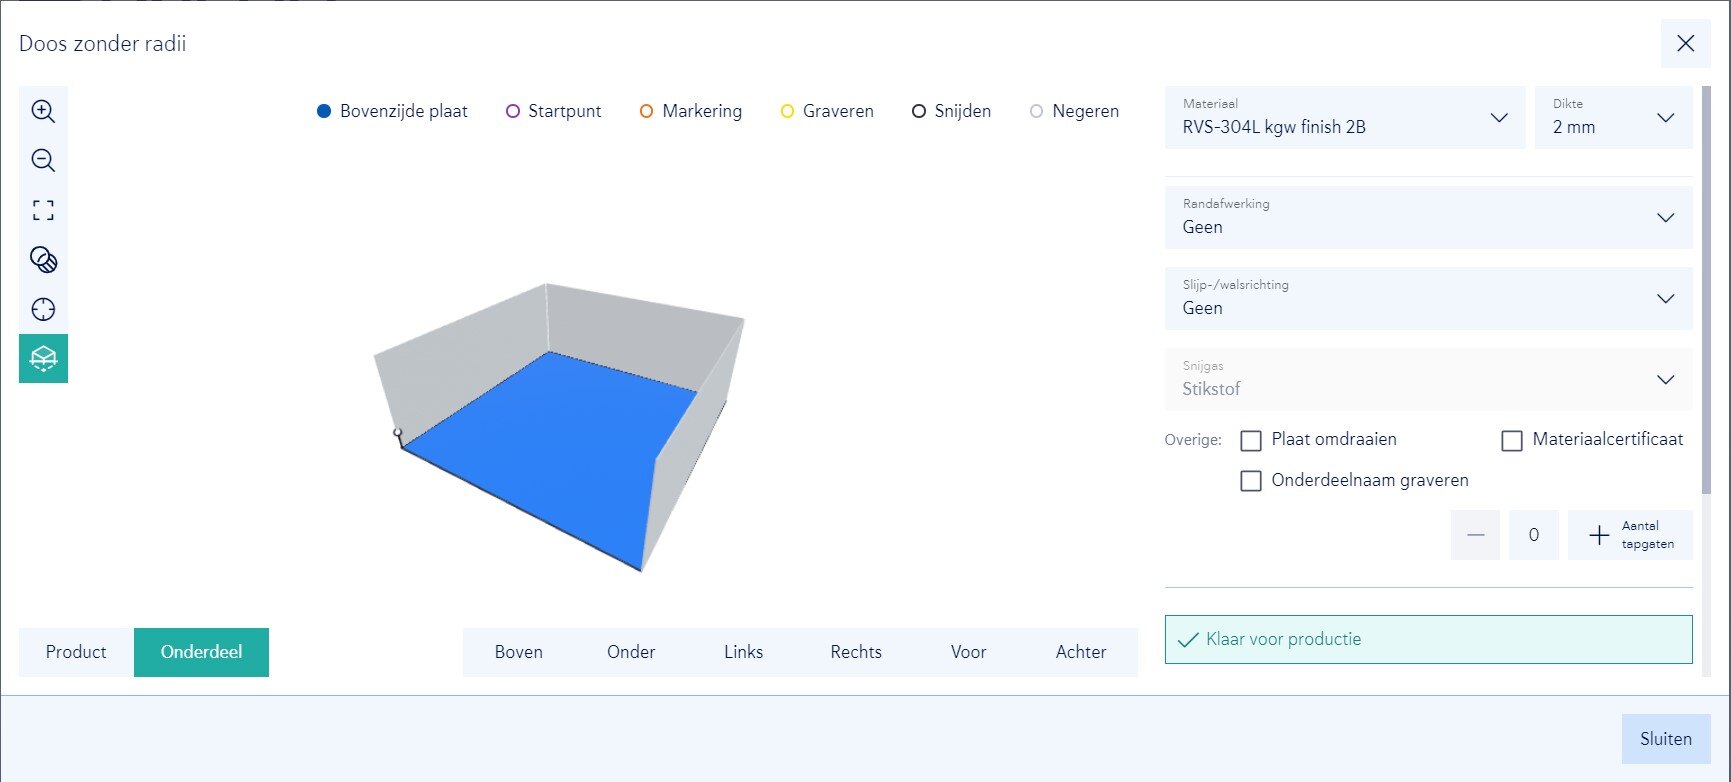Select the yellow Graveren color option
Image resolution: width=1731 pixels, height=782 pixels.
(x=787, y=111)
